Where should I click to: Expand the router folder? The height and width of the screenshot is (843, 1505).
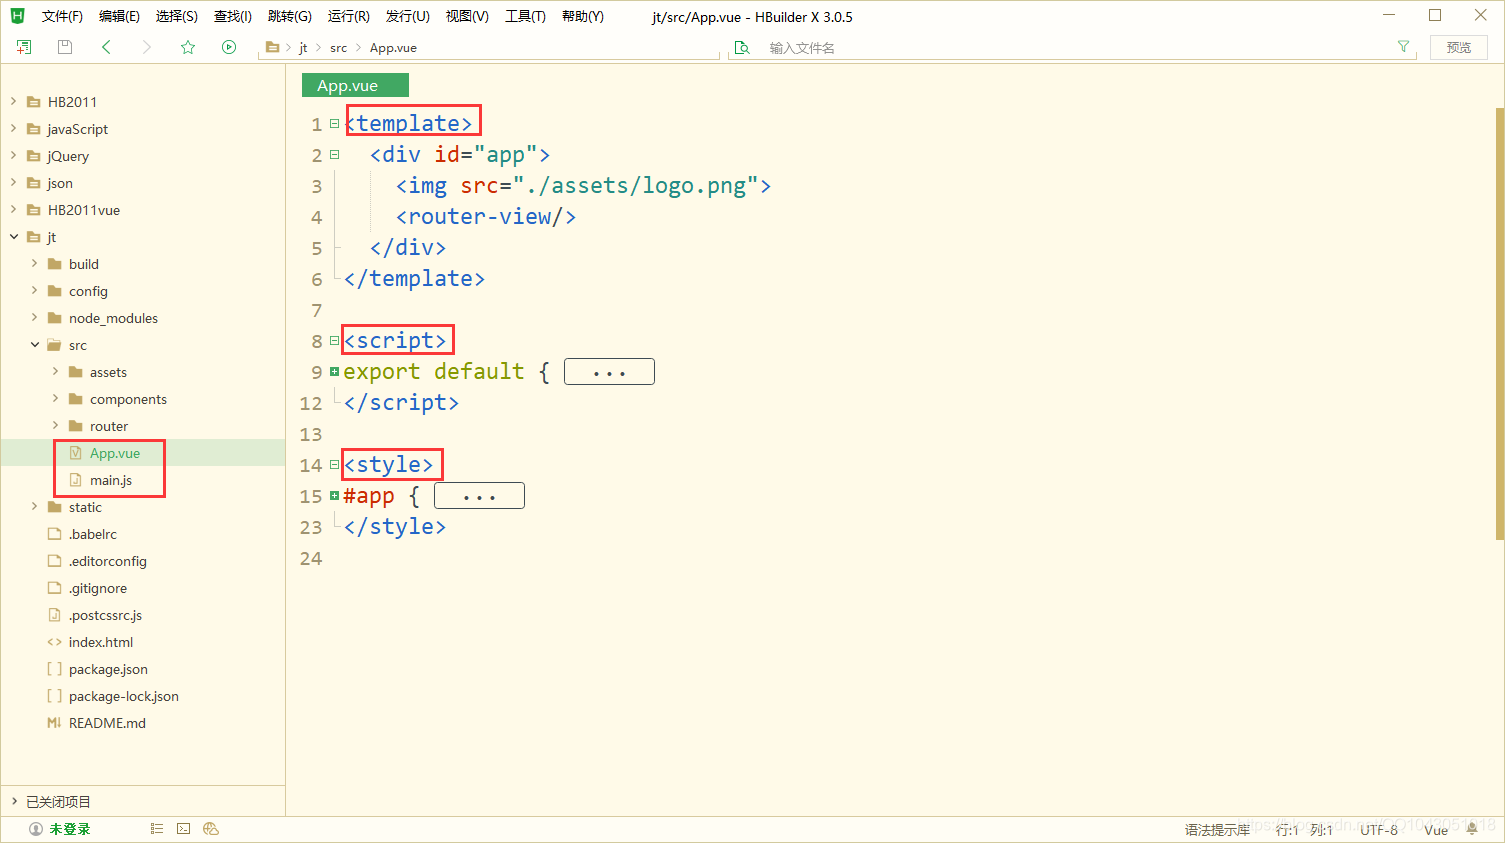[x=55, y=425]
